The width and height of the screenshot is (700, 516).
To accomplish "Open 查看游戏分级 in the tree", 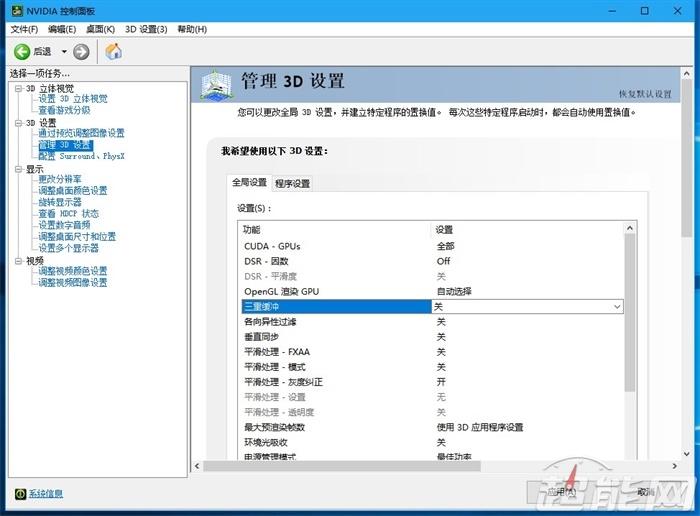I will [x=64, y=110].
